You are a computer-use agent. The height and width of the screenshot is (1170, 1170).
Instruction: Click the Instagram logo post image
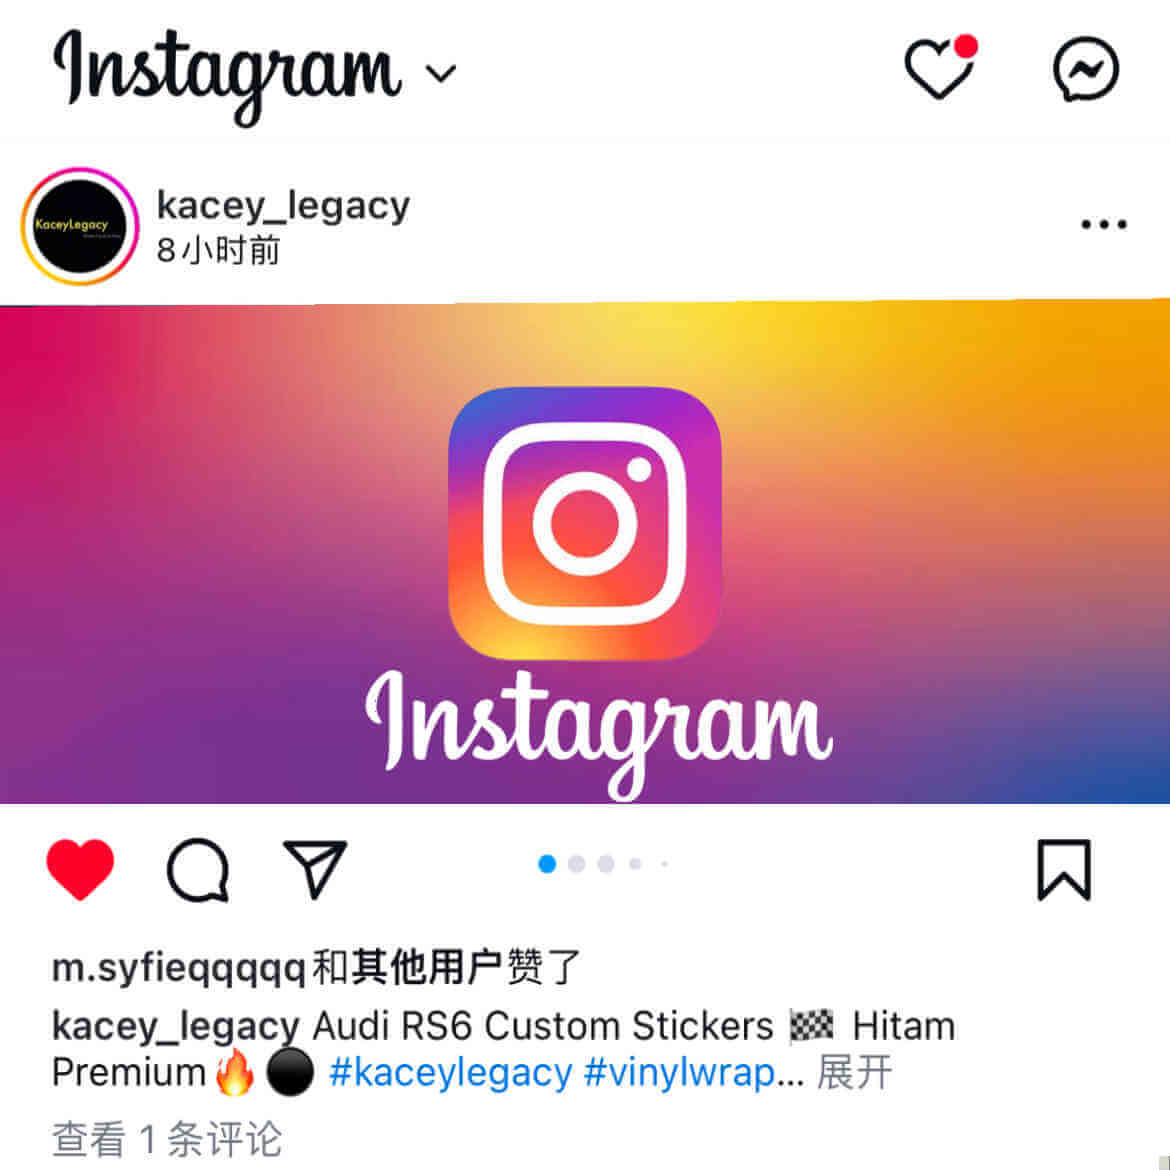click(x=585, y=552)
